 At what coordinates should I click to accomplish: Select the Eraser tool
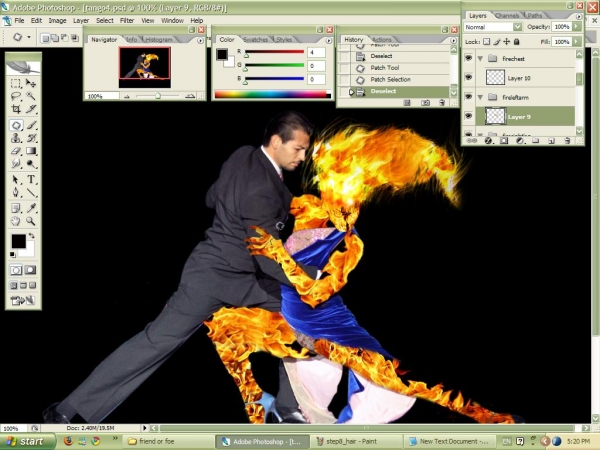pyautogui.click(x=16, y=151)
